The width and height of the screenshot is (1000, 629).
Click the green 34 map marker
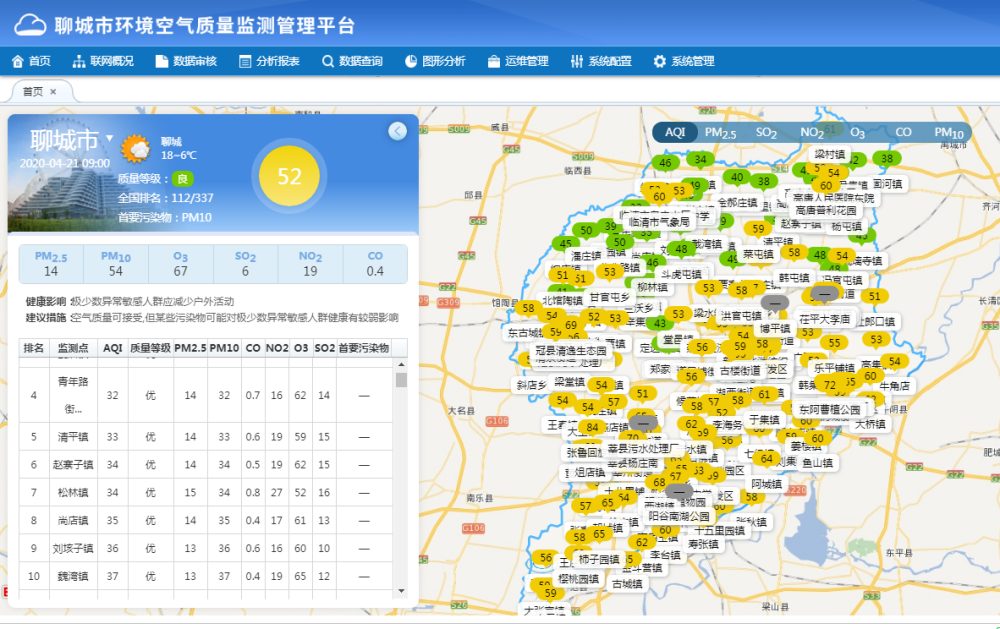click(x=700, y=159)
